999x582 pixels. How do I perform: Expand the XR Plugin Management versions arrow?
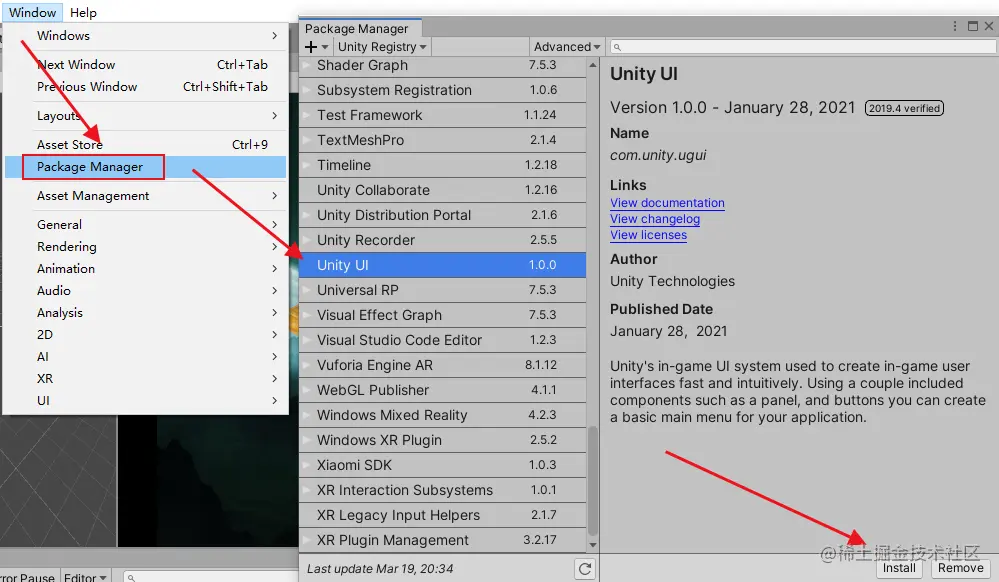coord(307,540)
